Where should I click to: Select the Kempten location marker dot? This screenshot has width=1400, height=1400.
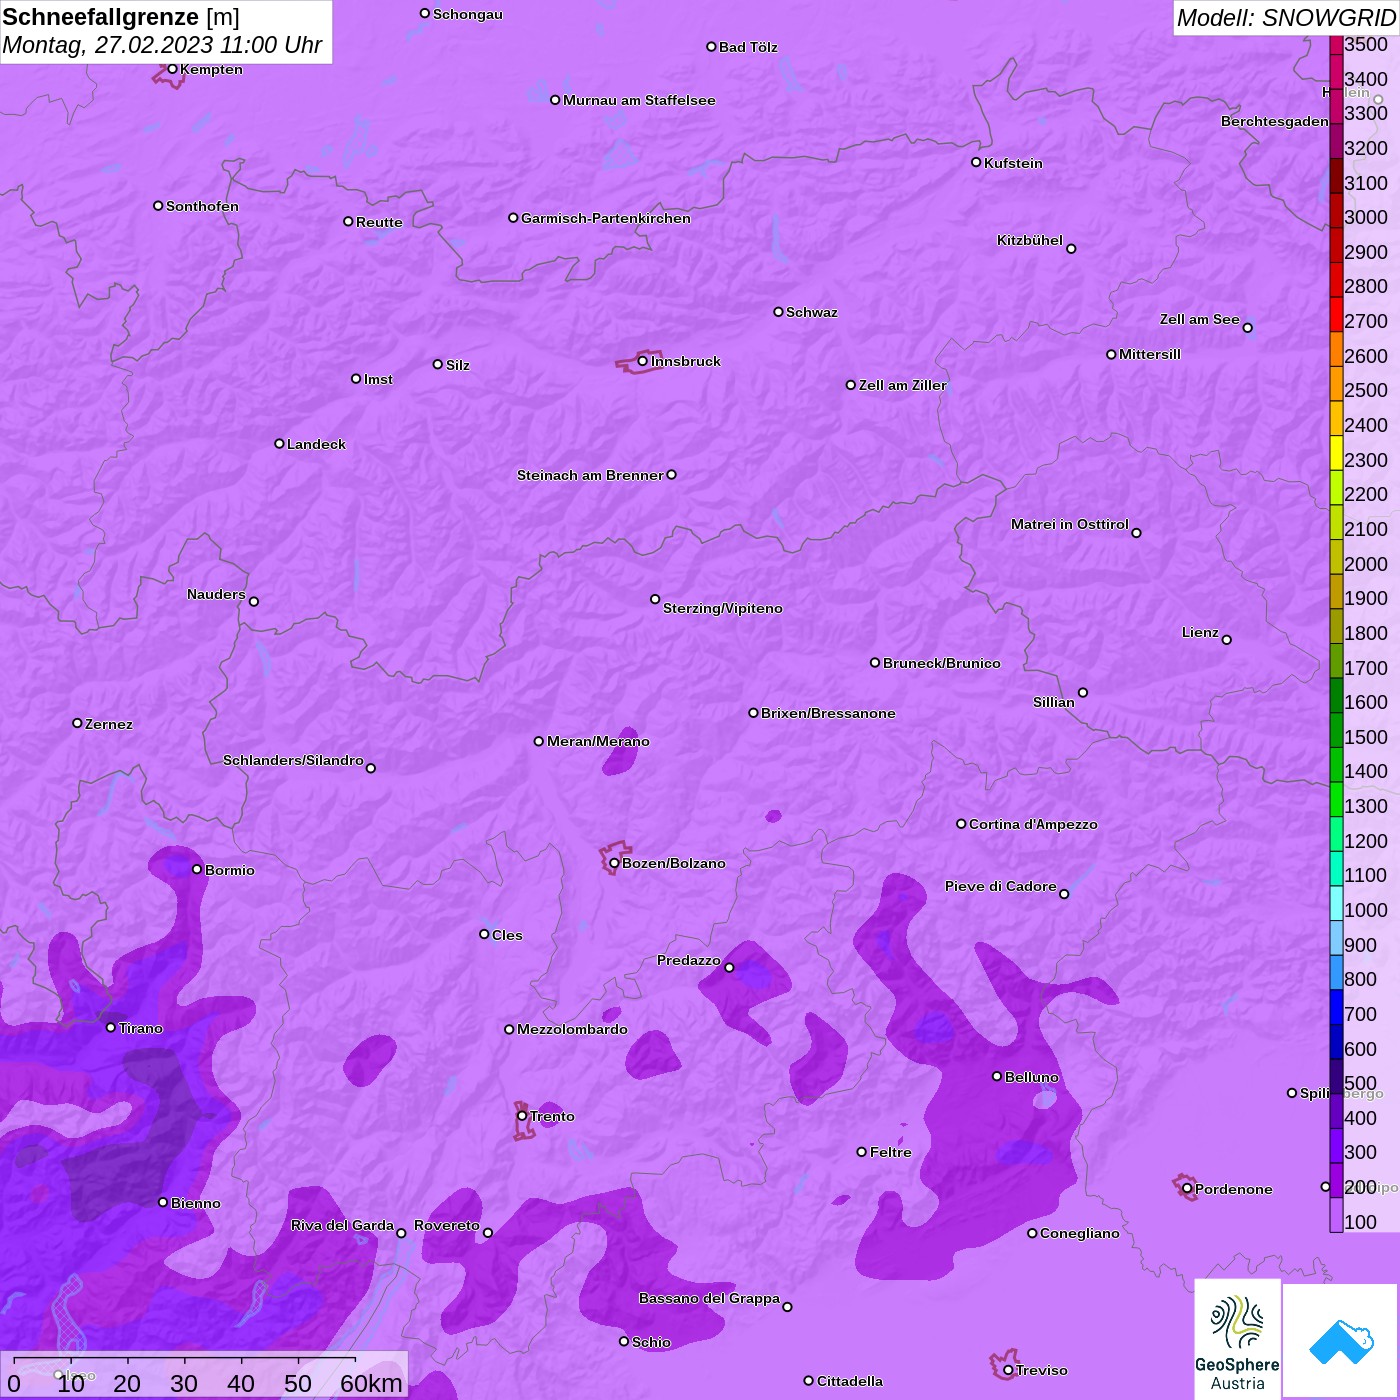172,69
